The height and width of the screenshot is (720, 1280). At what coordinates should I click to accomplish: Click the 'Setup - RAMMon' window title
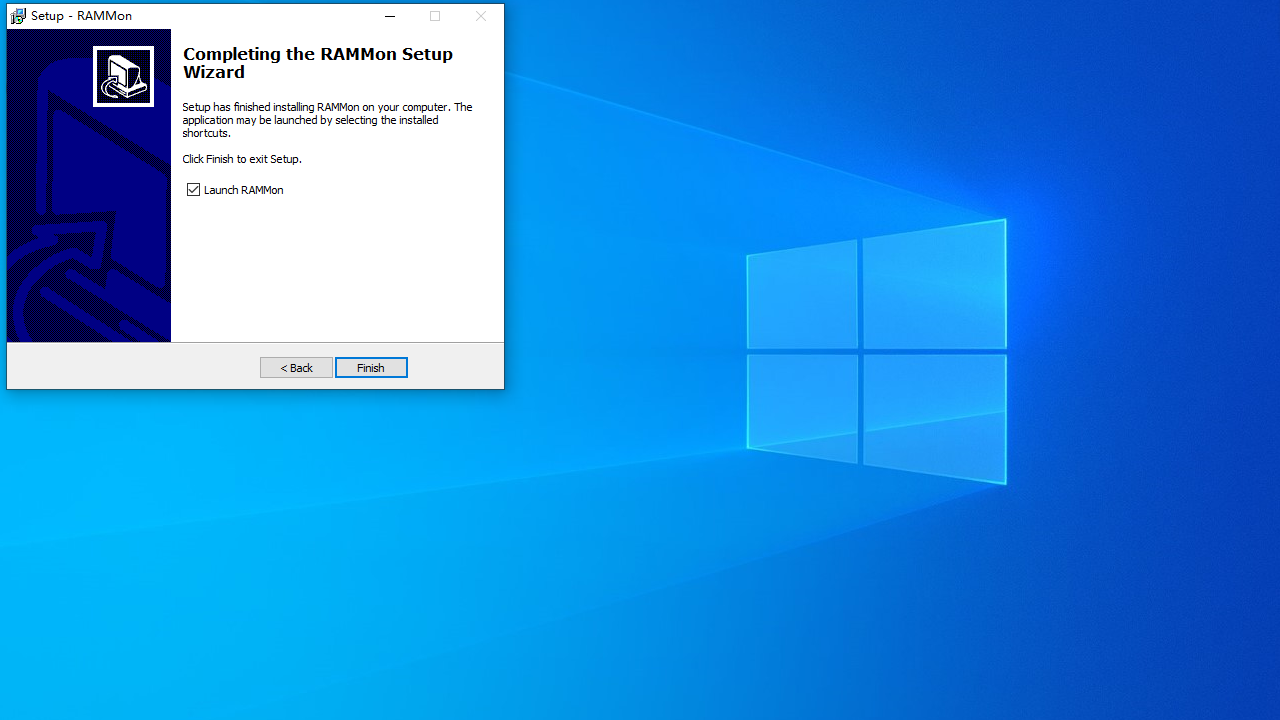[x=81, y=16]
